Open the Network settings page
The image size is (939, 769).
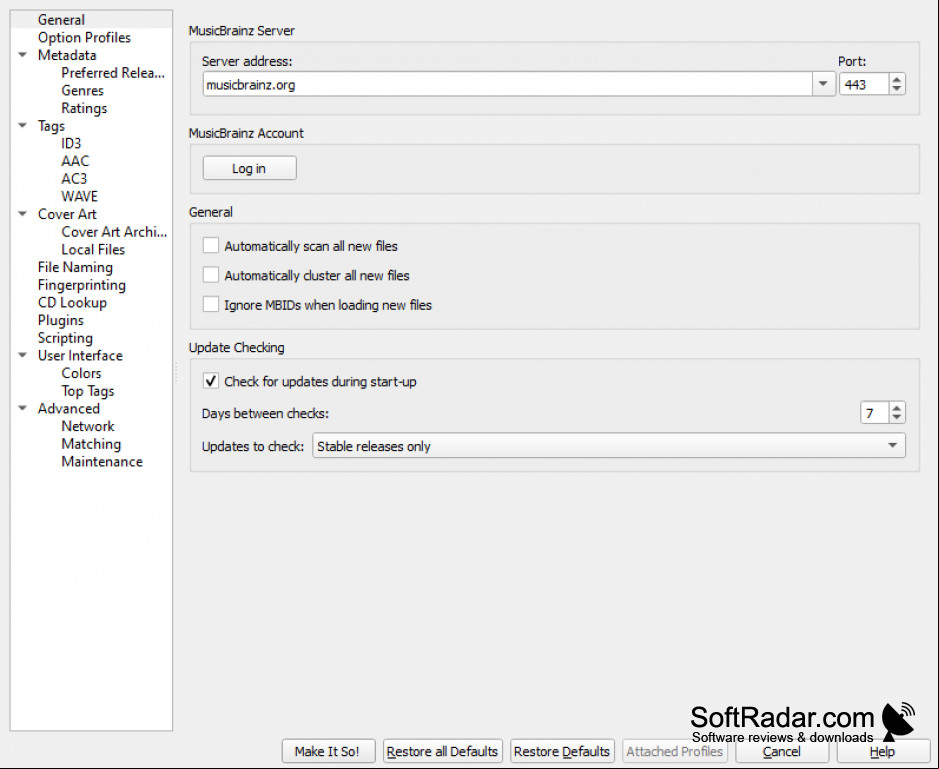click(x=87, y=426)
